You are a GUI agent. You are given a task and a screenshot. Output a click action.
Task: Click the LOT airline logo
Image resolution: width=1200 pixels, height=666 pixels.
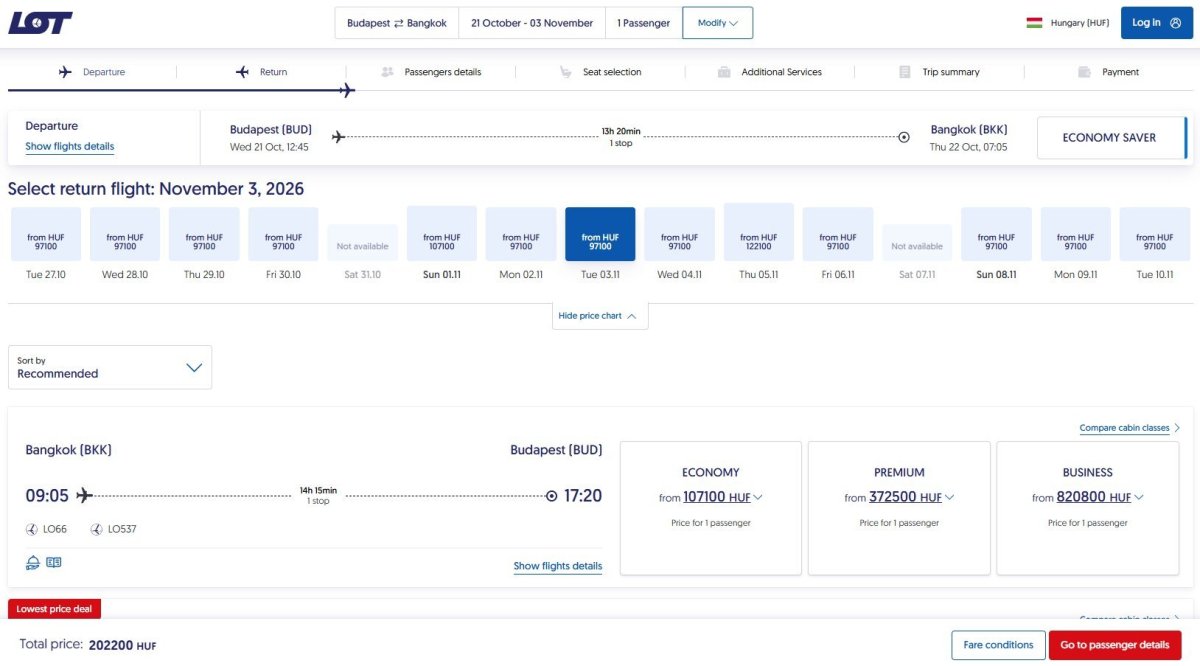click(40, 23)
